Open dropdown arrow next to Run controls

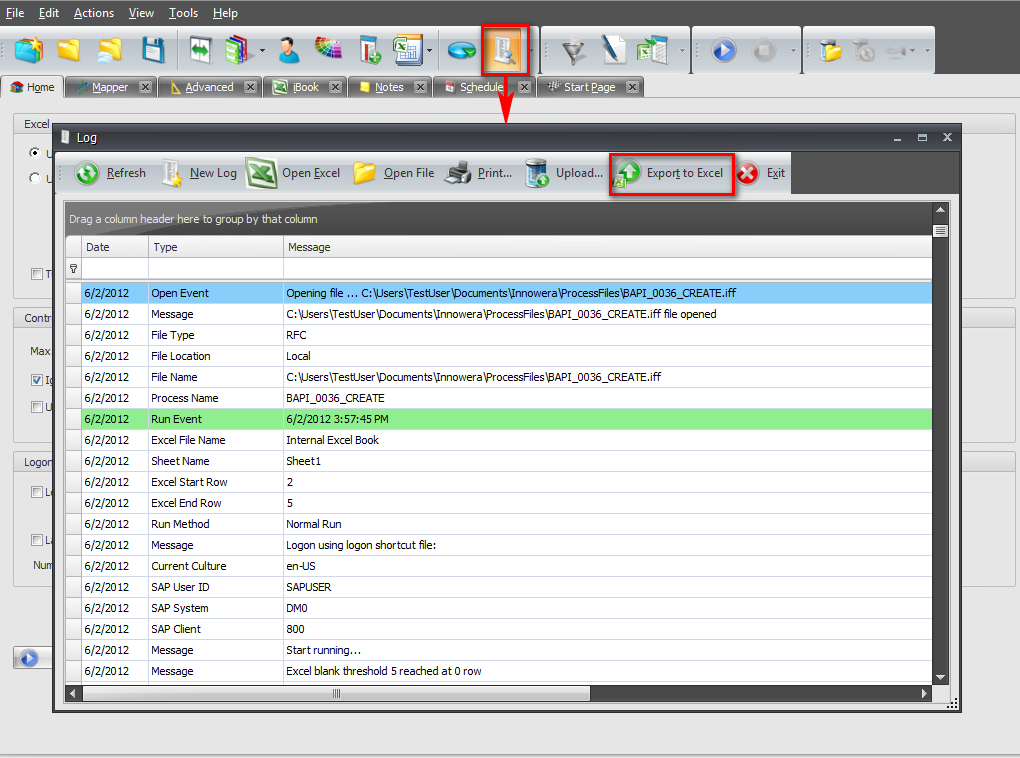[793, 50]
